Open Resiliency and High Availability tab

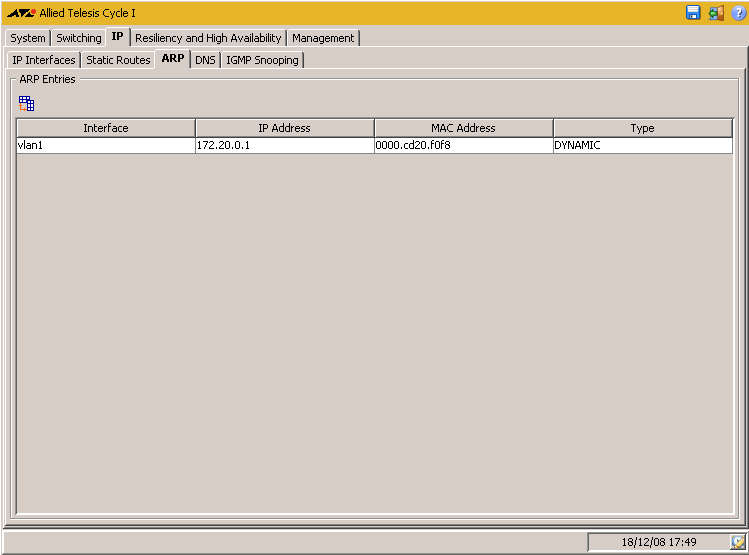pos(208,38)
